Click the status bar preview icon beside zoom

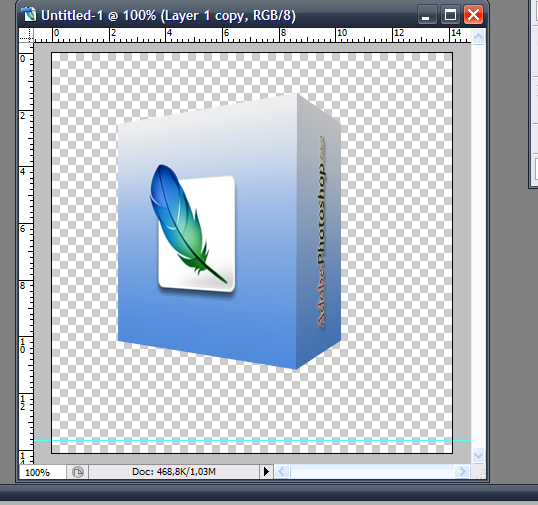click(78, 472)
